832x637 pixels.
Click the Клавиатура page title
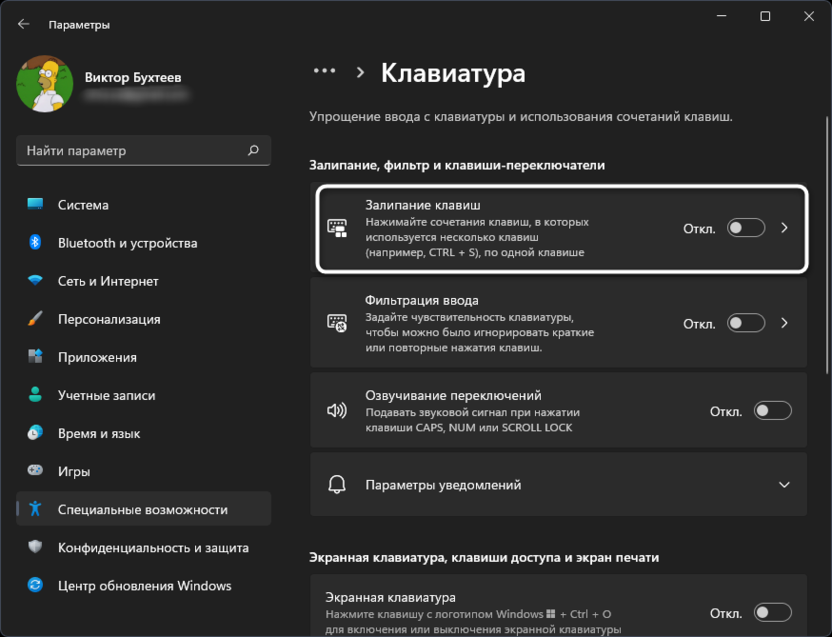tap(453, 73)
